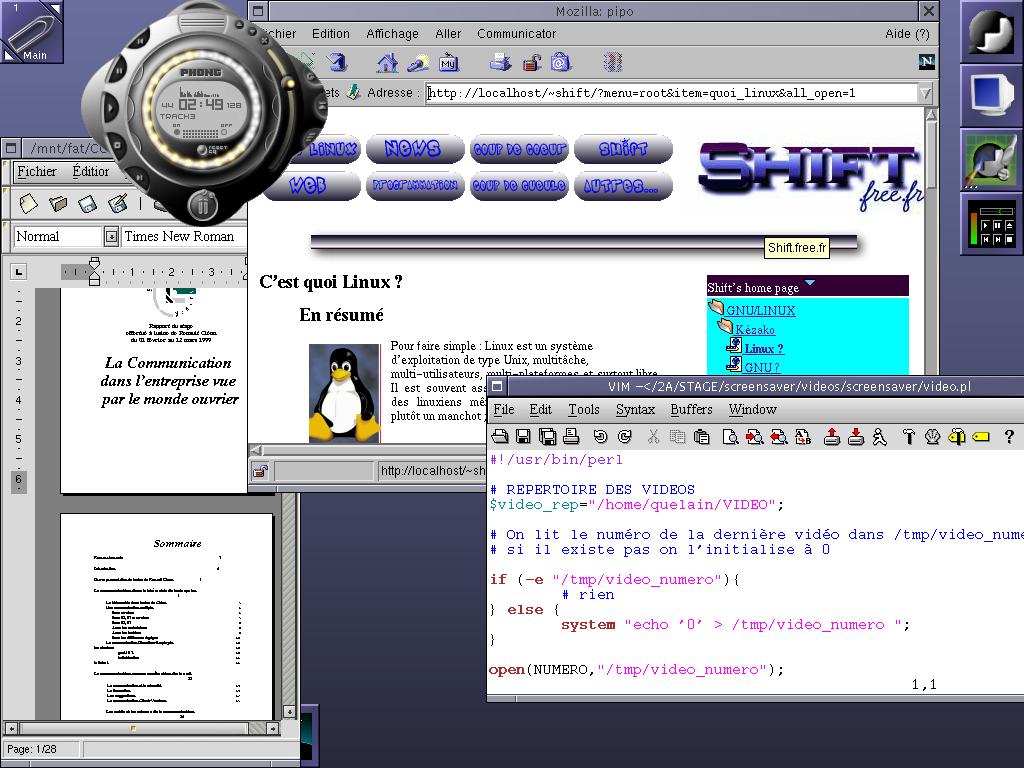Screen dimensions: 1024x768
Task: Click the Security padlock icon in Mozilla
Action: click(532, 63)
